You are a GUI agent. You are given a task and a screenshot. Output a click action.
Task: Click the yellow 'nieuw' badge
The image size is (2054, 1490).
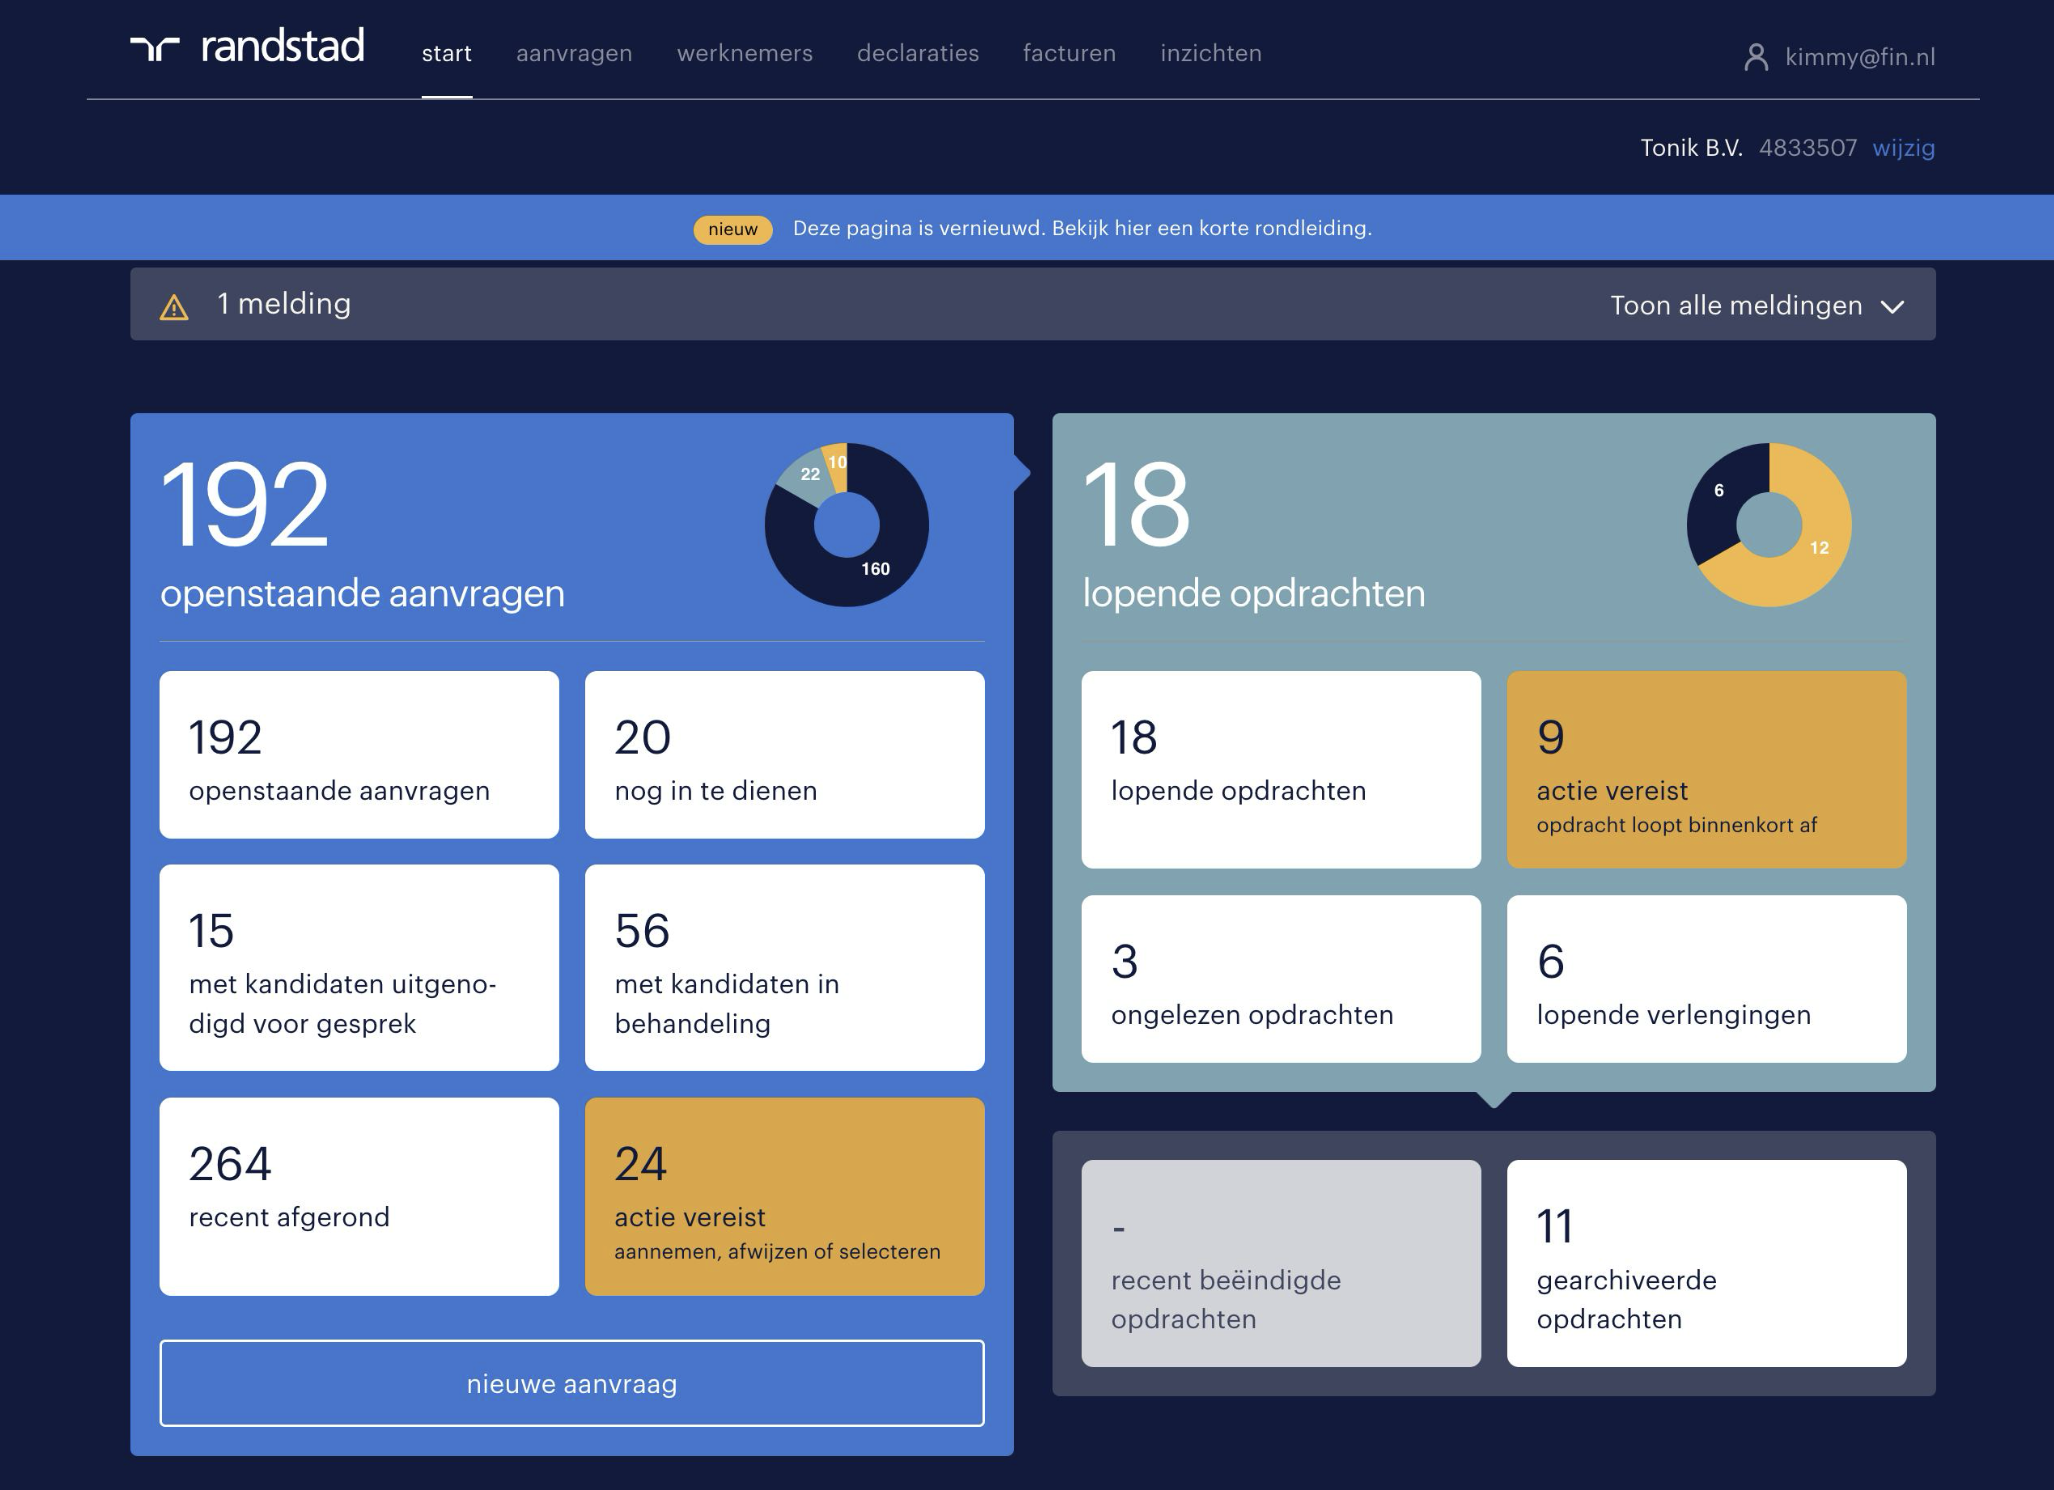(x=732, y=229)
